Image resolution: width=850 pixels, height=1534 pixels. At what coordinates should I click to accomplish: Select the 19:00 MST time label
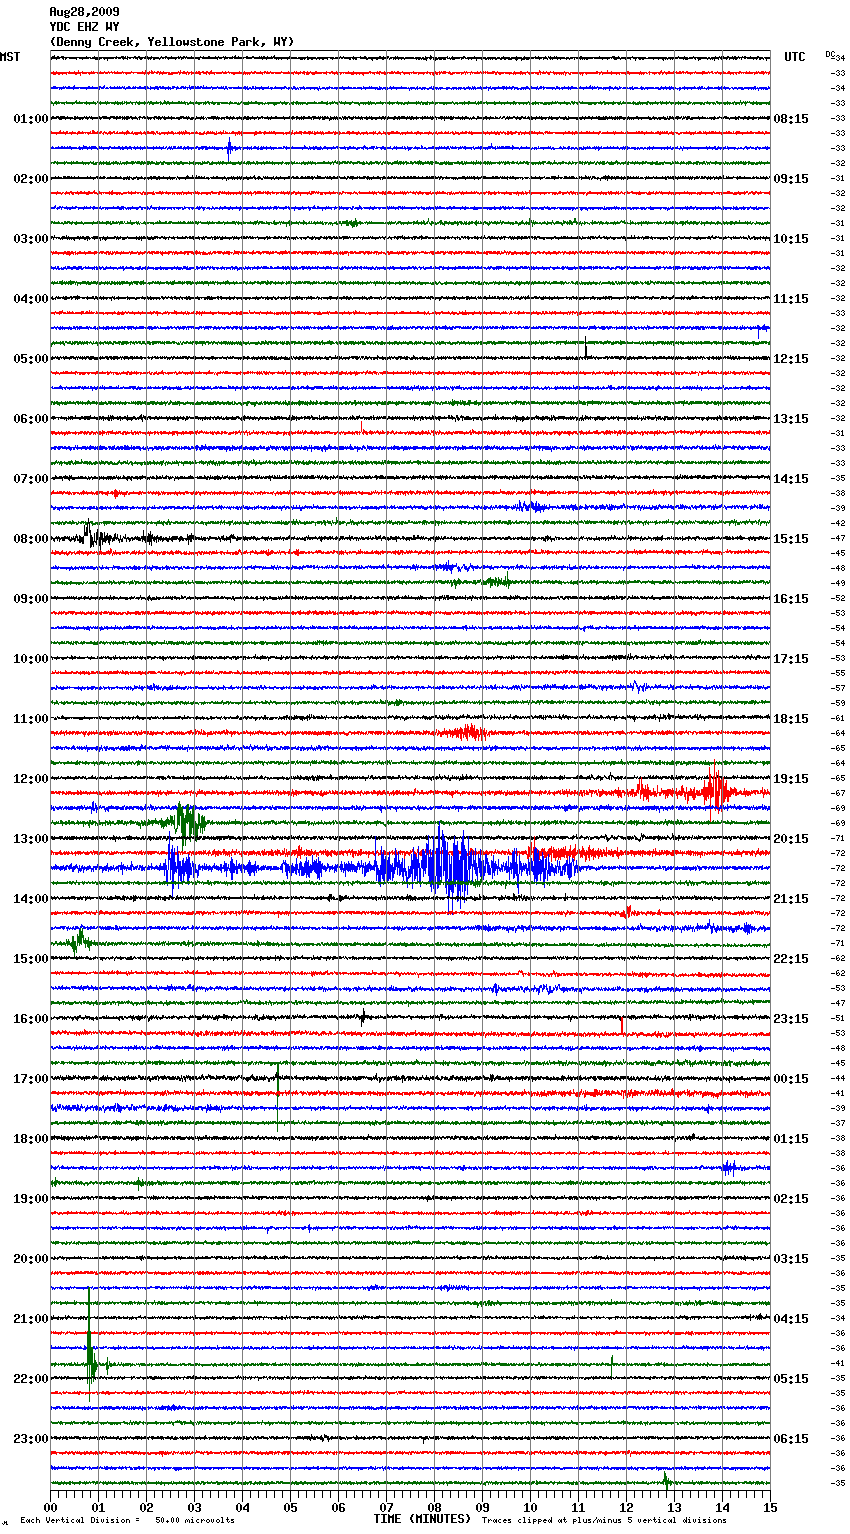[x=31, y=1199]
